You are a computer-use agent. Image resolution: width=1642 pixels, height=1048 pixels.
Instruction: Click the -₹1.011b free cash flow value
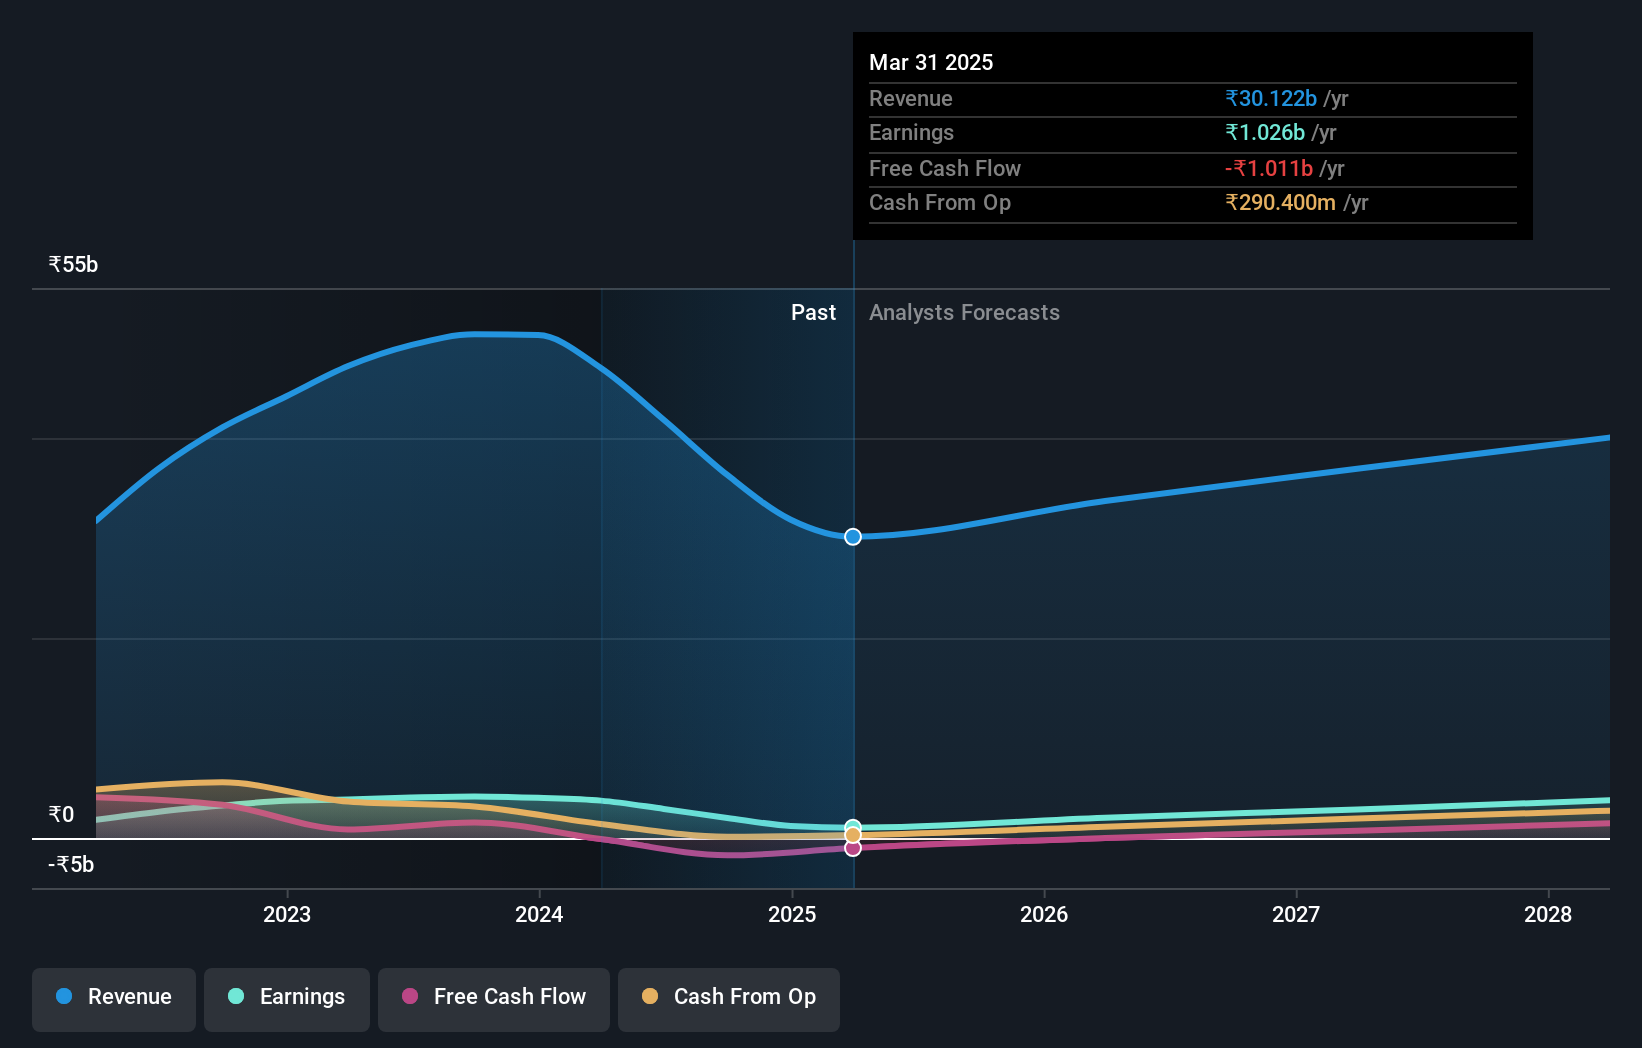tap(1269, 168)
